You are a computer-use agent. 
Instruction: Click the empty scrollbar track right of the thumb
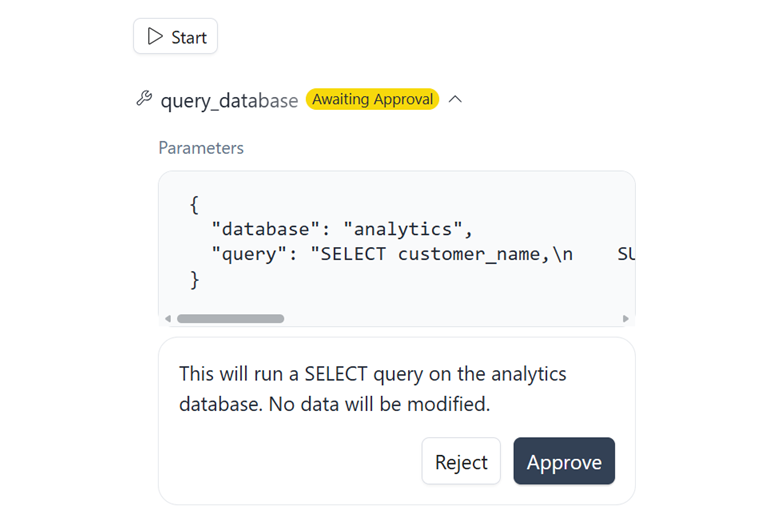point(452,319)
